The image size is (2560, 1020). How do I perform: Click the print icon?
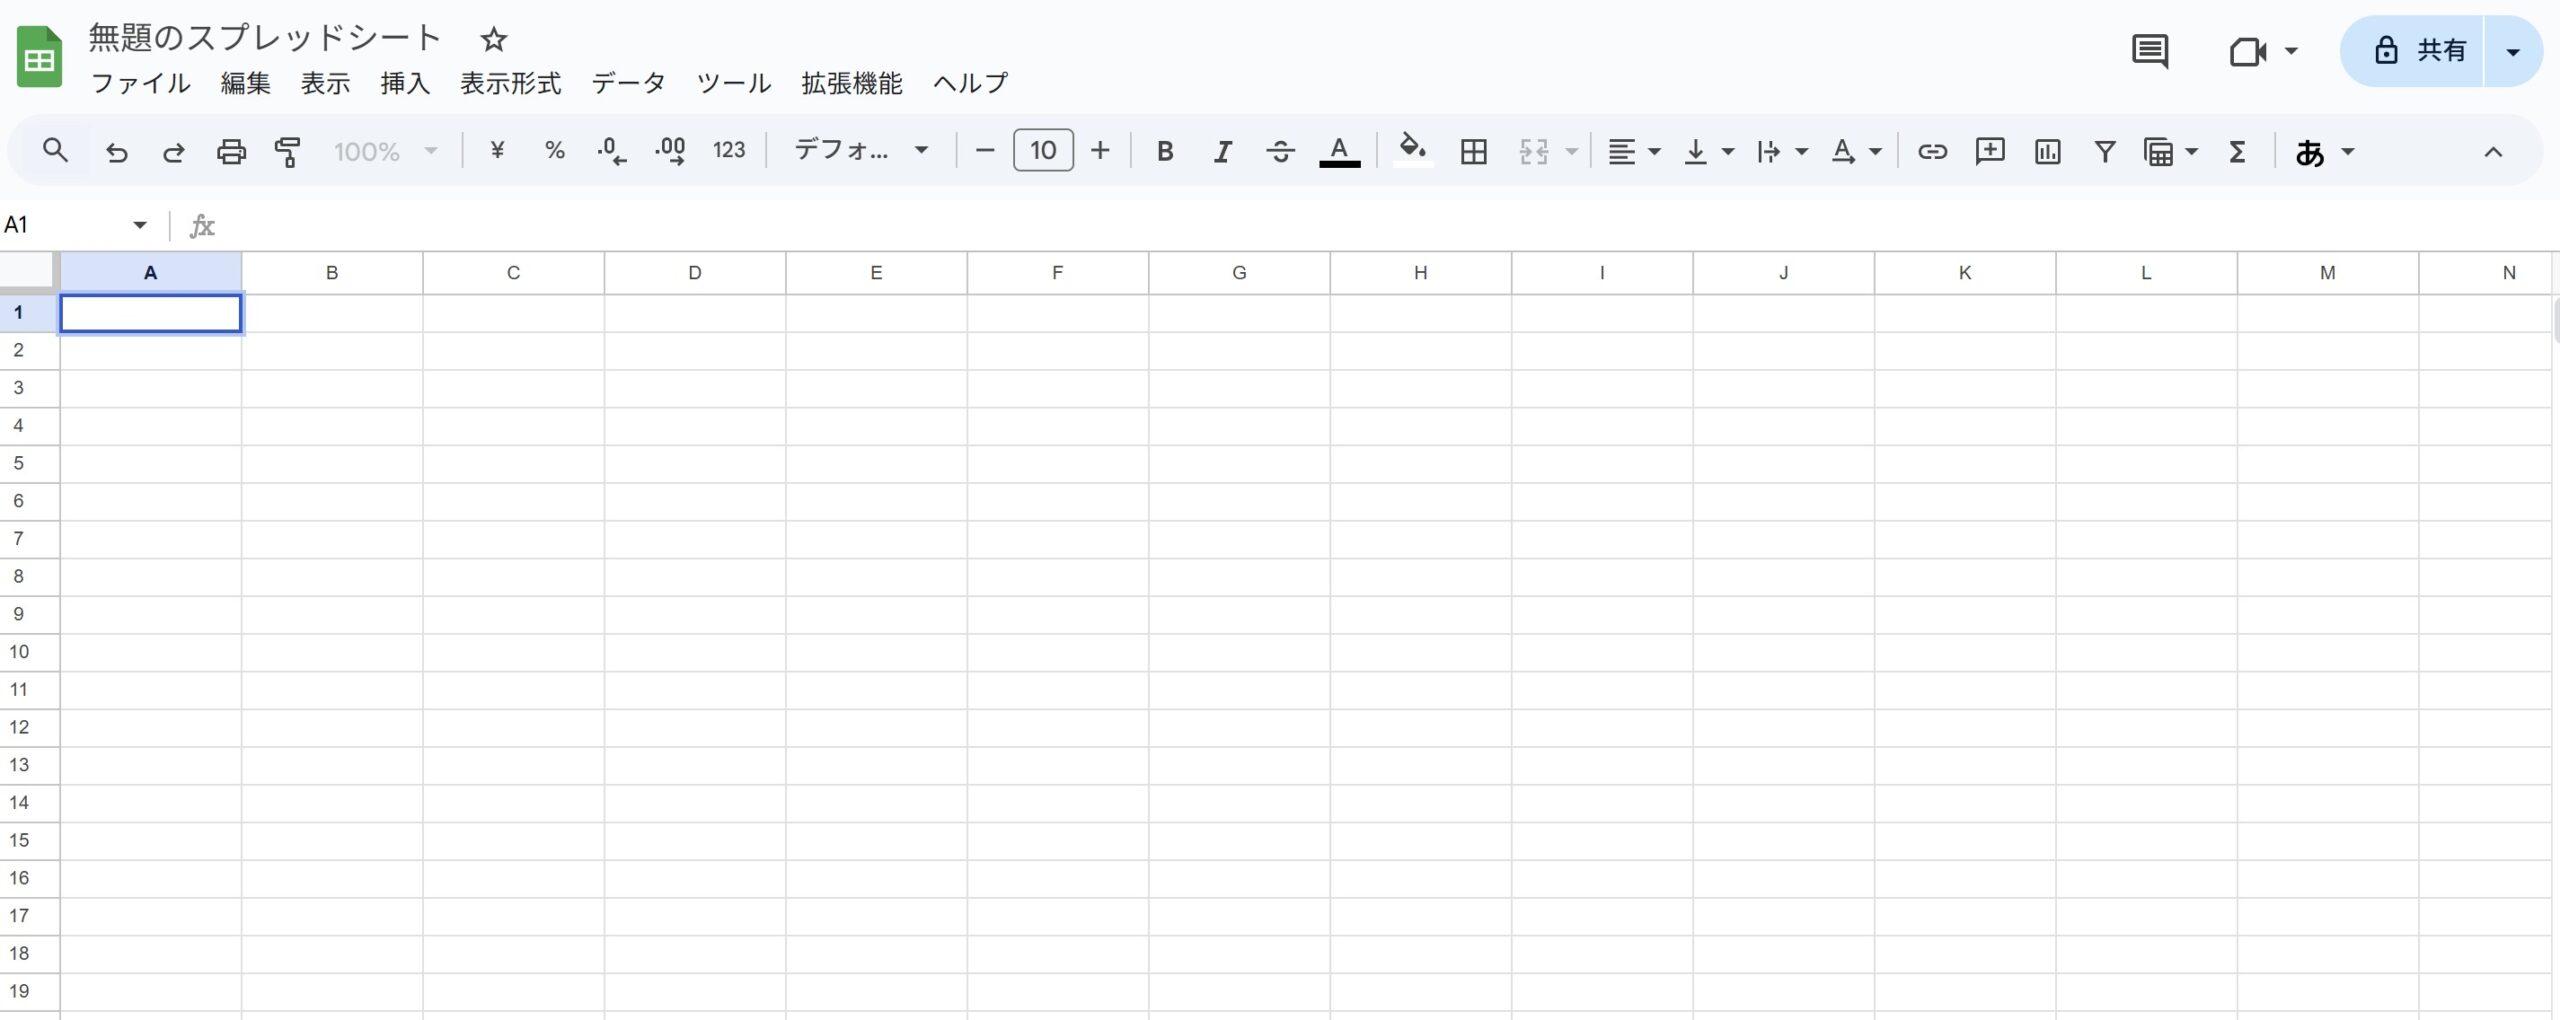click(231, 152)
